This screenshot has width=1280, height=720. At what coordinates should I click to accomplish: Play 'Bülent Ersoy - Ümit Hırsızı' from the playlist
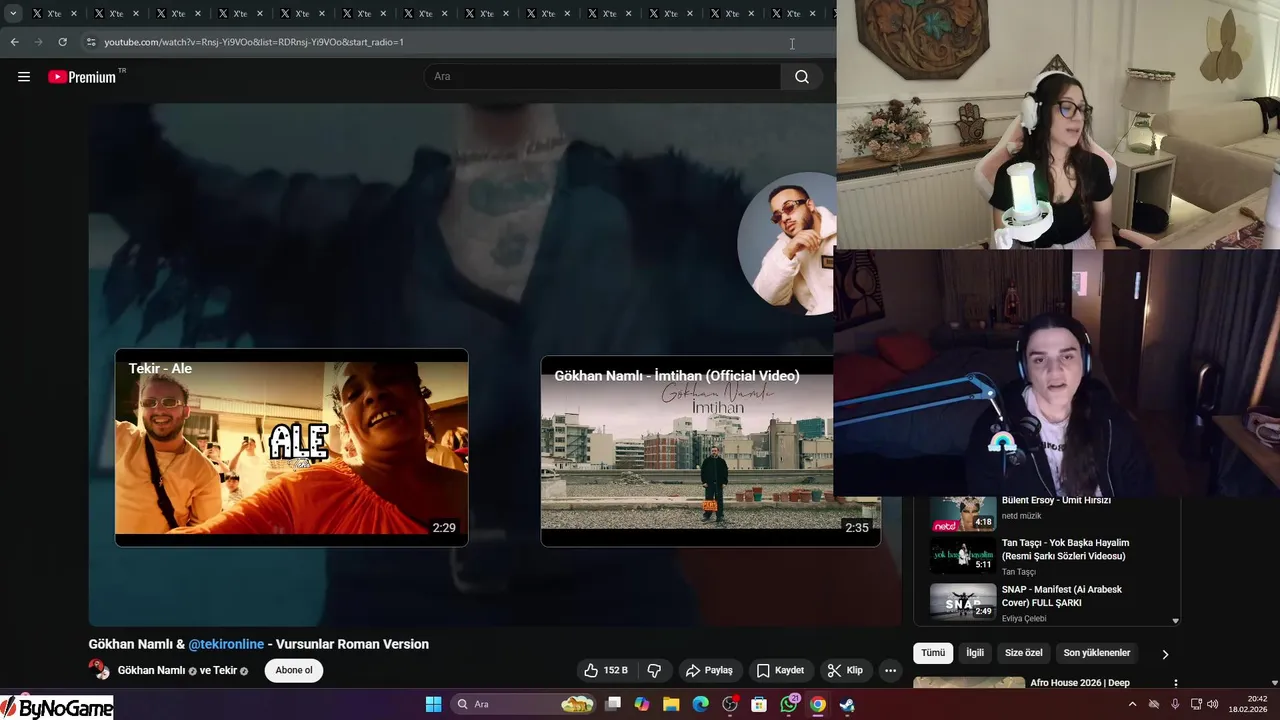pos(1045,508)
